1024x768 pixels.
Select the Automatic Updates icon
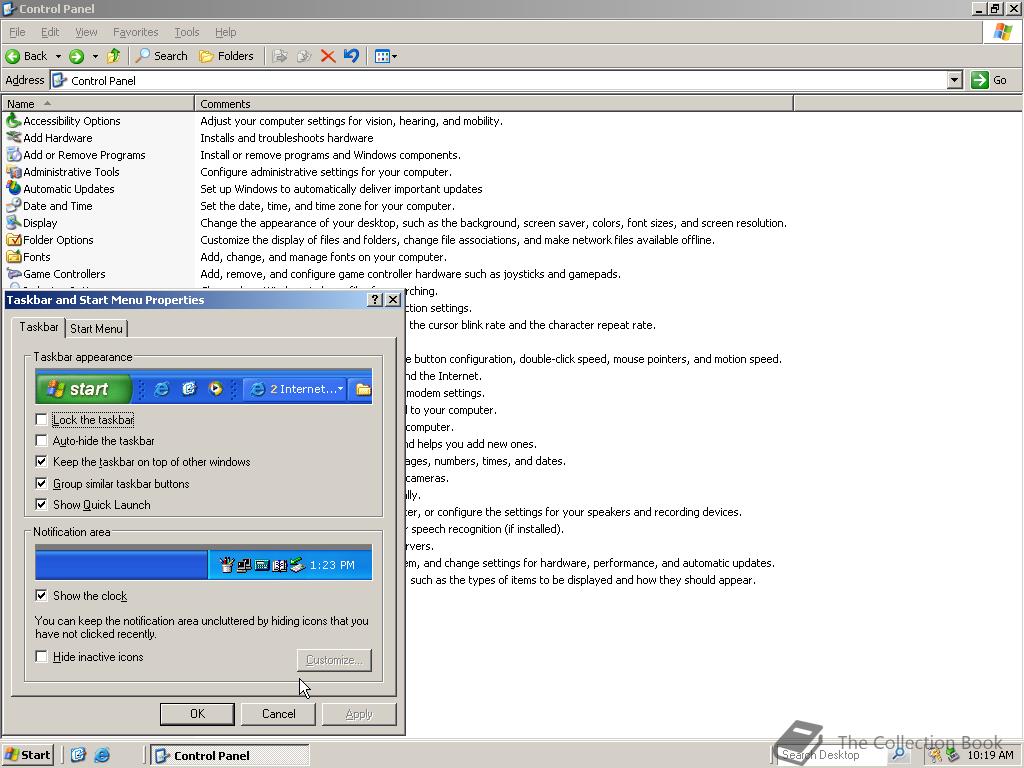14,189
